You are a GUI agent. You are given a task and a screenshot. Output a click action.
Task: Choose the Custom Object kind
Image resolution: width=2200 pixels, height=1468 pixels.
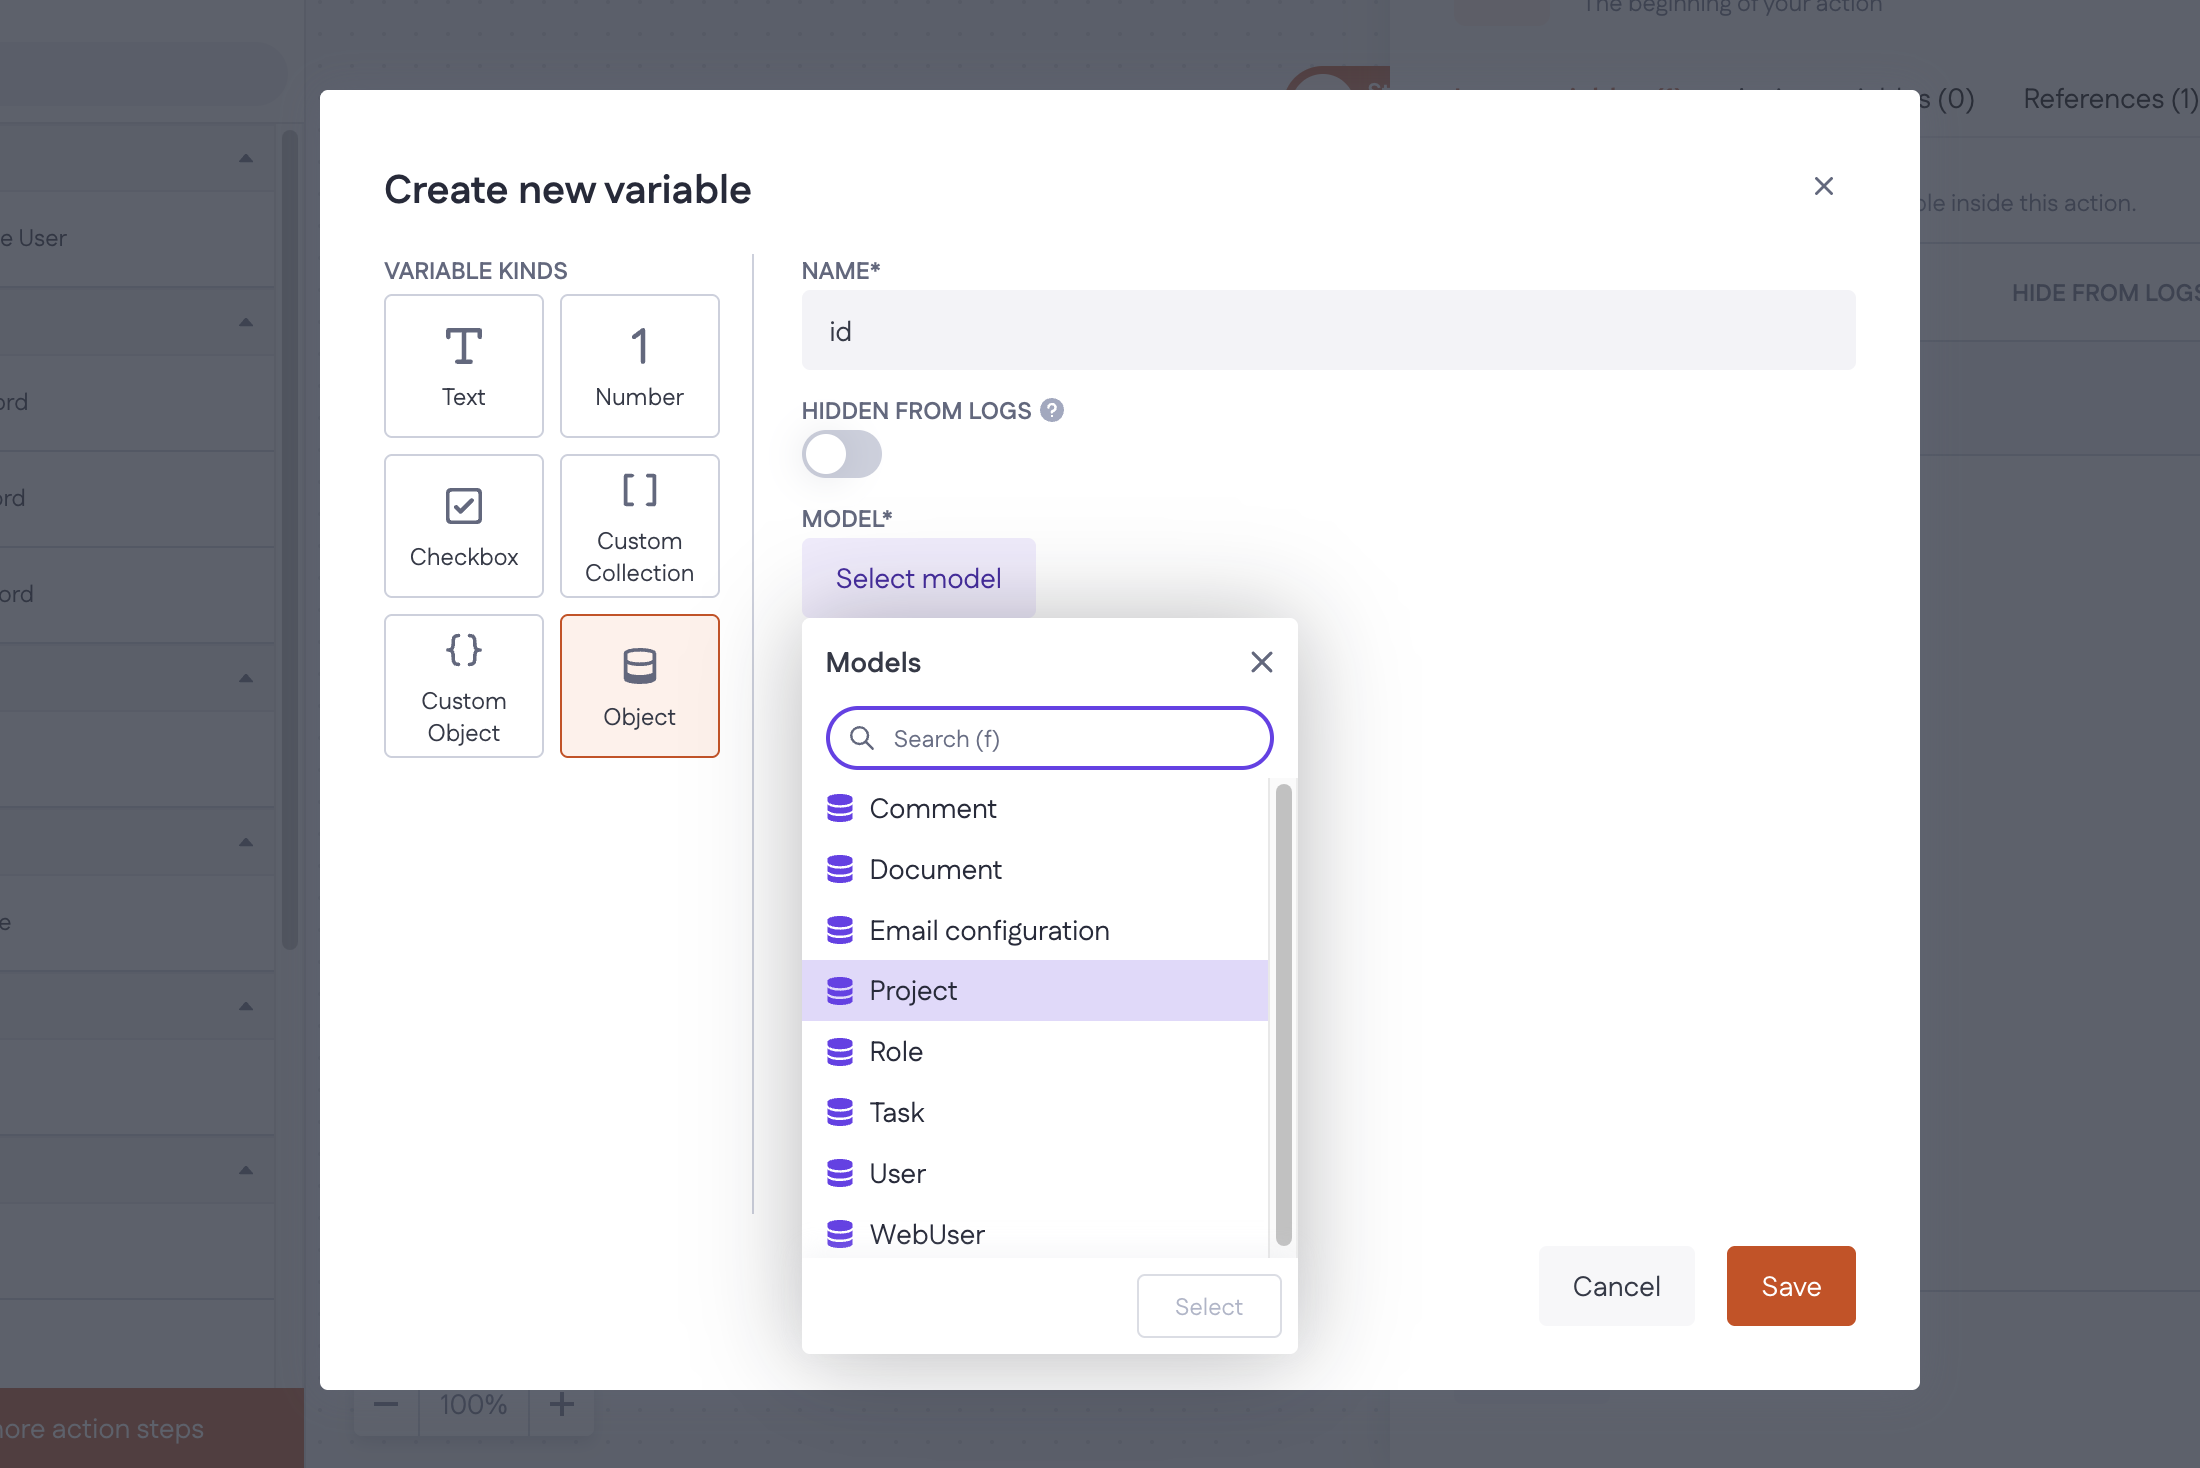(x=463, y=686)
